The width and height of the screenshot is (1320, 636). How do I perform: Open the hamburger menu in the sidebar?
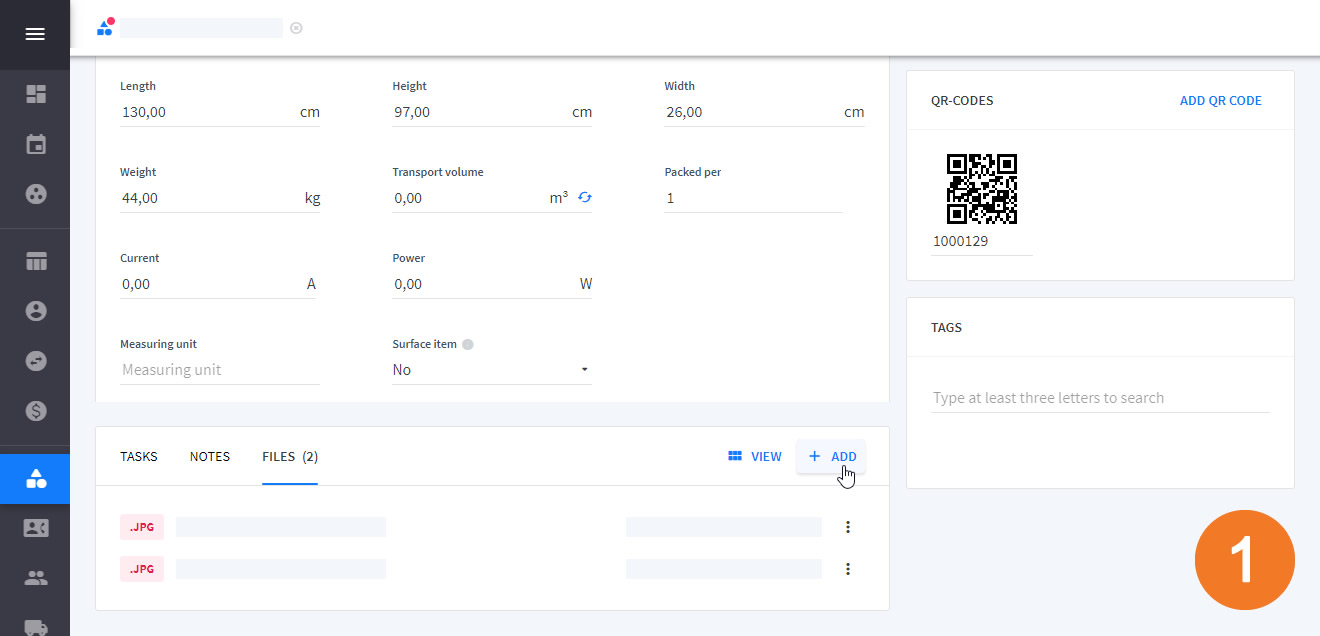tap(35, 34)
